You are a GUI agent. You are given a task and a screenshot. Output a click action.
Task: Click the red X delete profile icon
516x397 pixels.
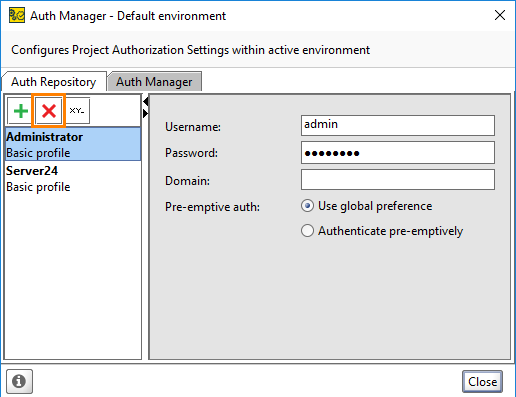click(49, 111)
